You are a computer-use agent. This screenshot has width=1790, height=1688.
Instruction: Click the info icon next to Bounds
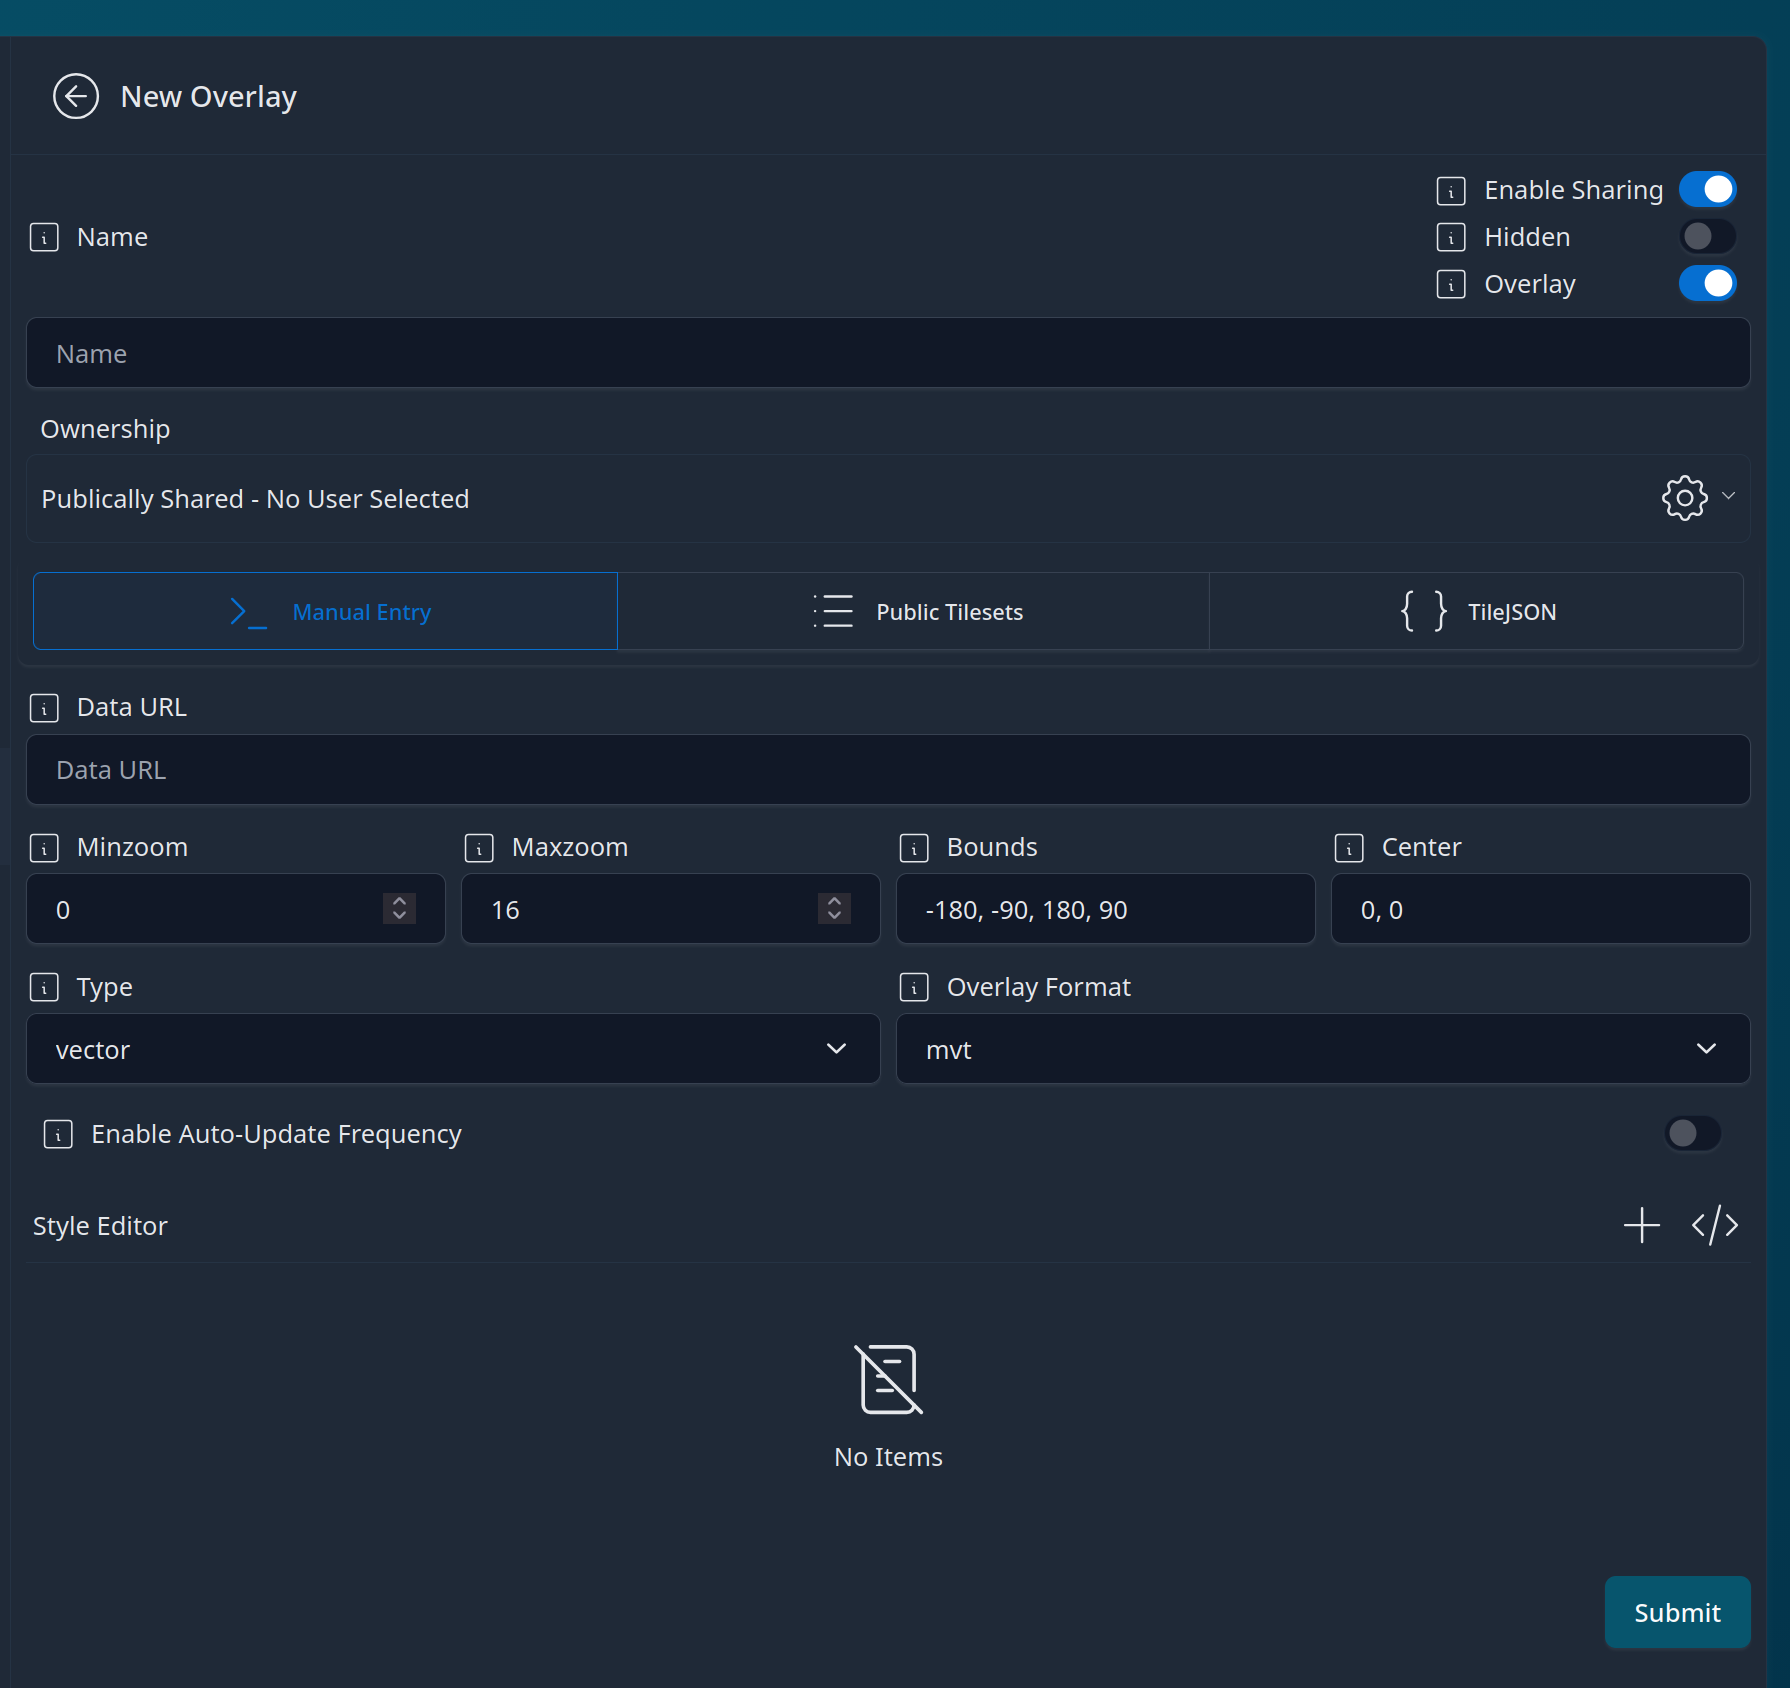(x=914, y=848)
